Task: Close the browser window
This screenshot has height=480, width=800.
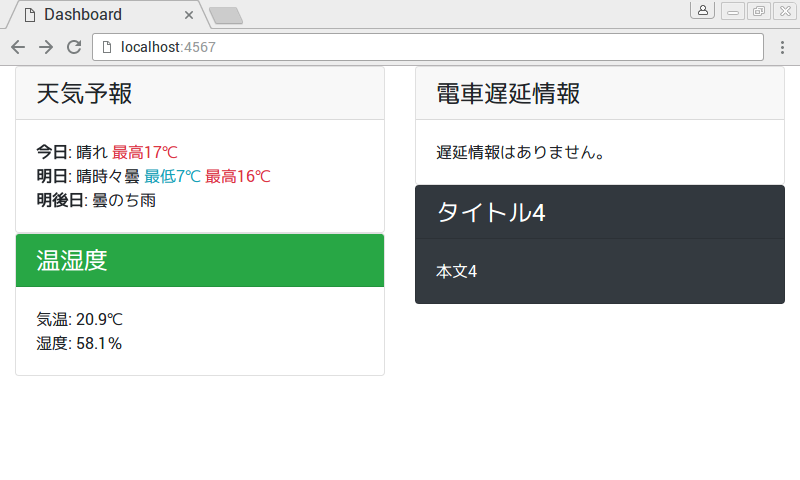Action: pos(785,11)
